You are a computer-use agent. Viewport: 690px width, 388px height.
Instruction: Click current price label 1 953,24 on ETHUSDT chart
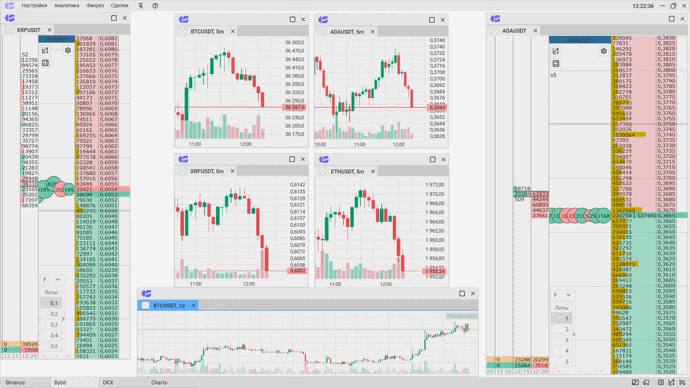click(434, 271)
